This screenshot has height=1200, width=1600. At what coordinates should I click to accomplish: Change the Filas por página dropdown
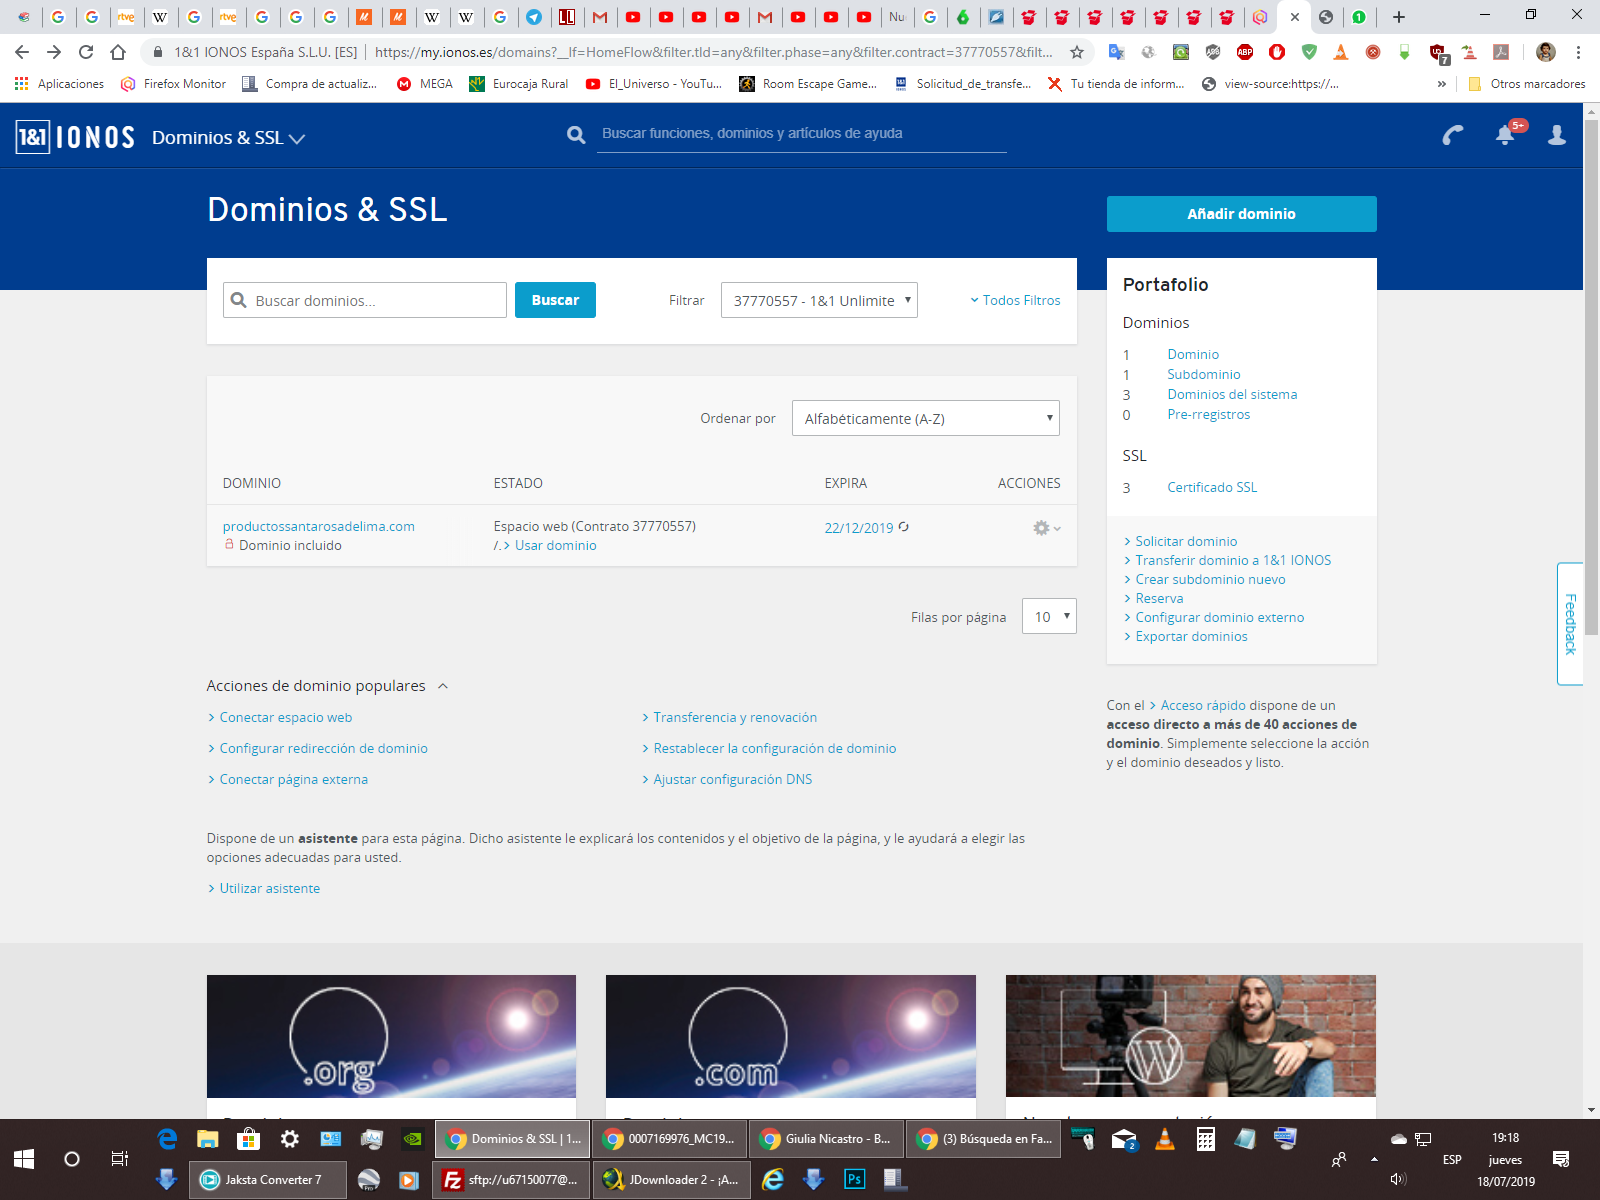[1048, 616]
